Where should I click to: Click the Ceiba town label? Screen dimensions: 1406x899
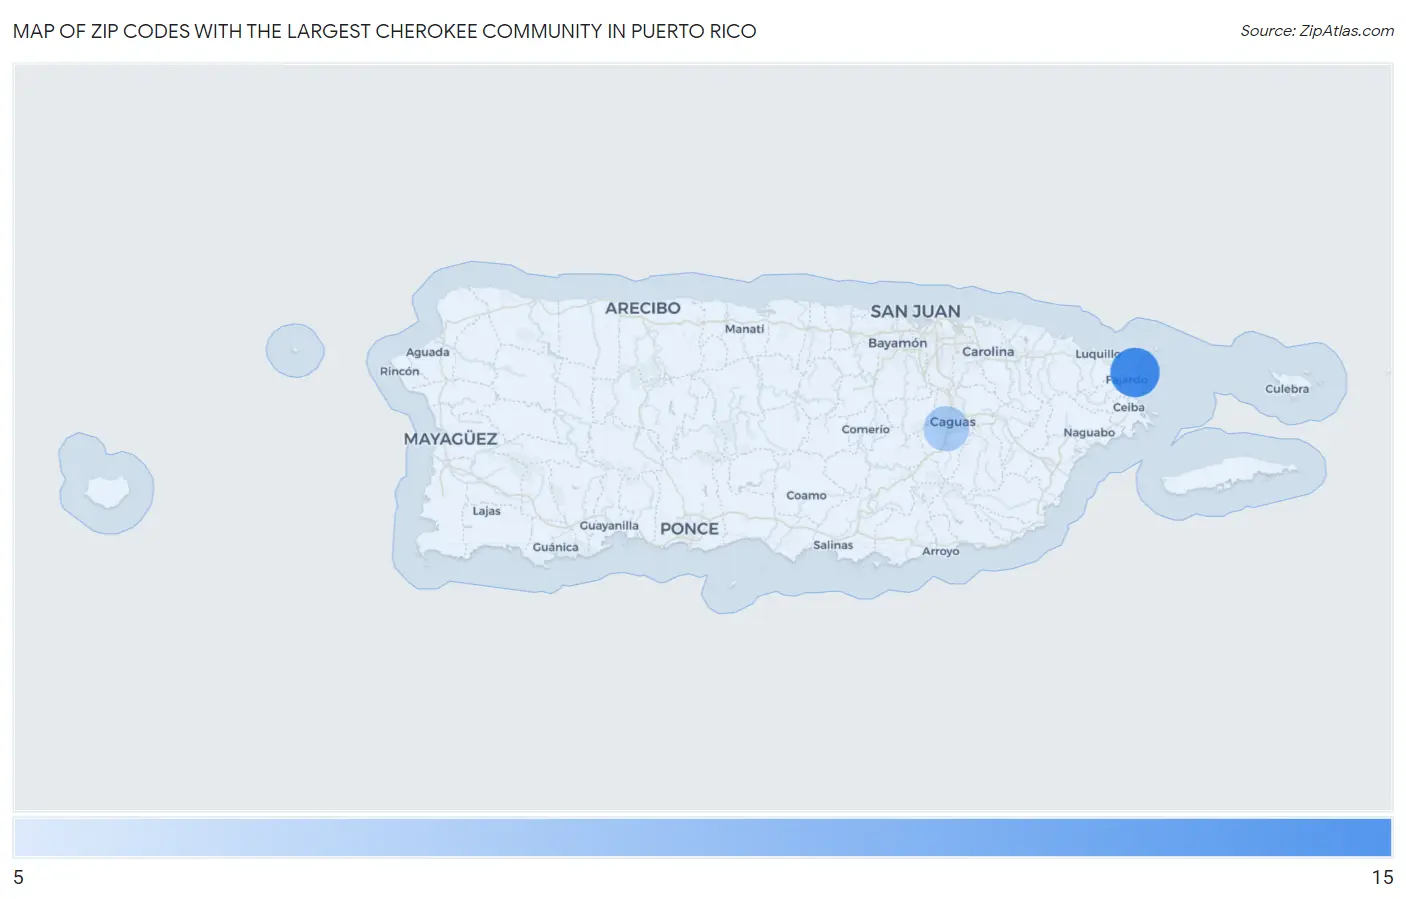(1128, 407)
